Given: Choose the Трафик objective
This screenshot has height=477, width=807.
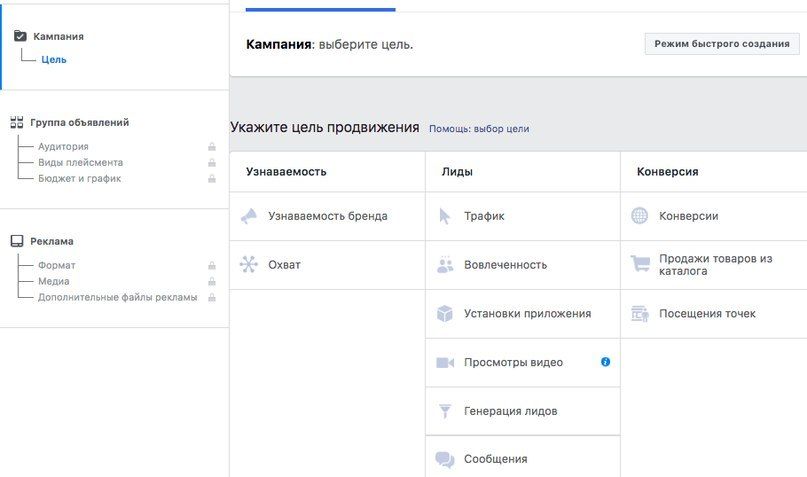Looking at the screenshot, I should pos(523,216).
